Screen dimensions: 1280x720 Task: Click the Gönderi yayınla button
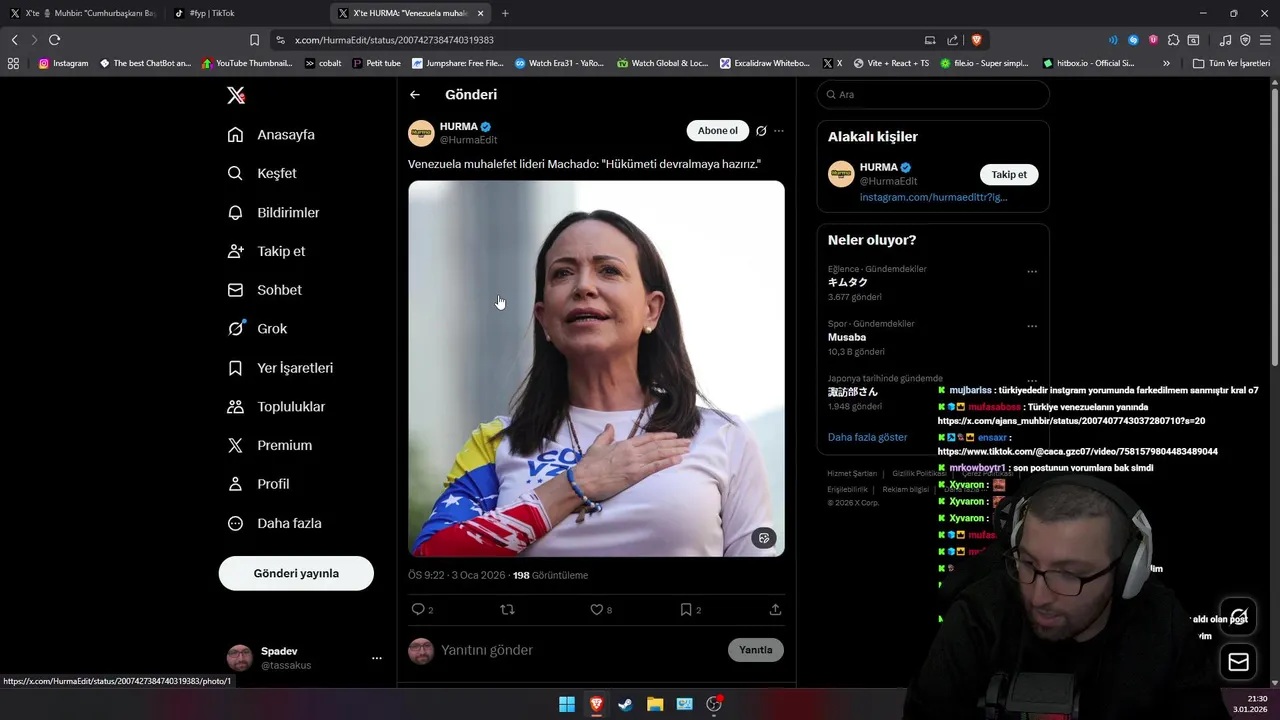click(x=296, y=573)
